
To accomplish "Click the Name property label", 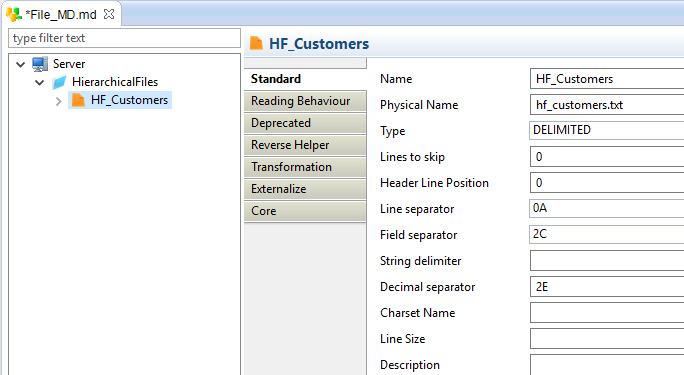I will [x=396, y=79].
